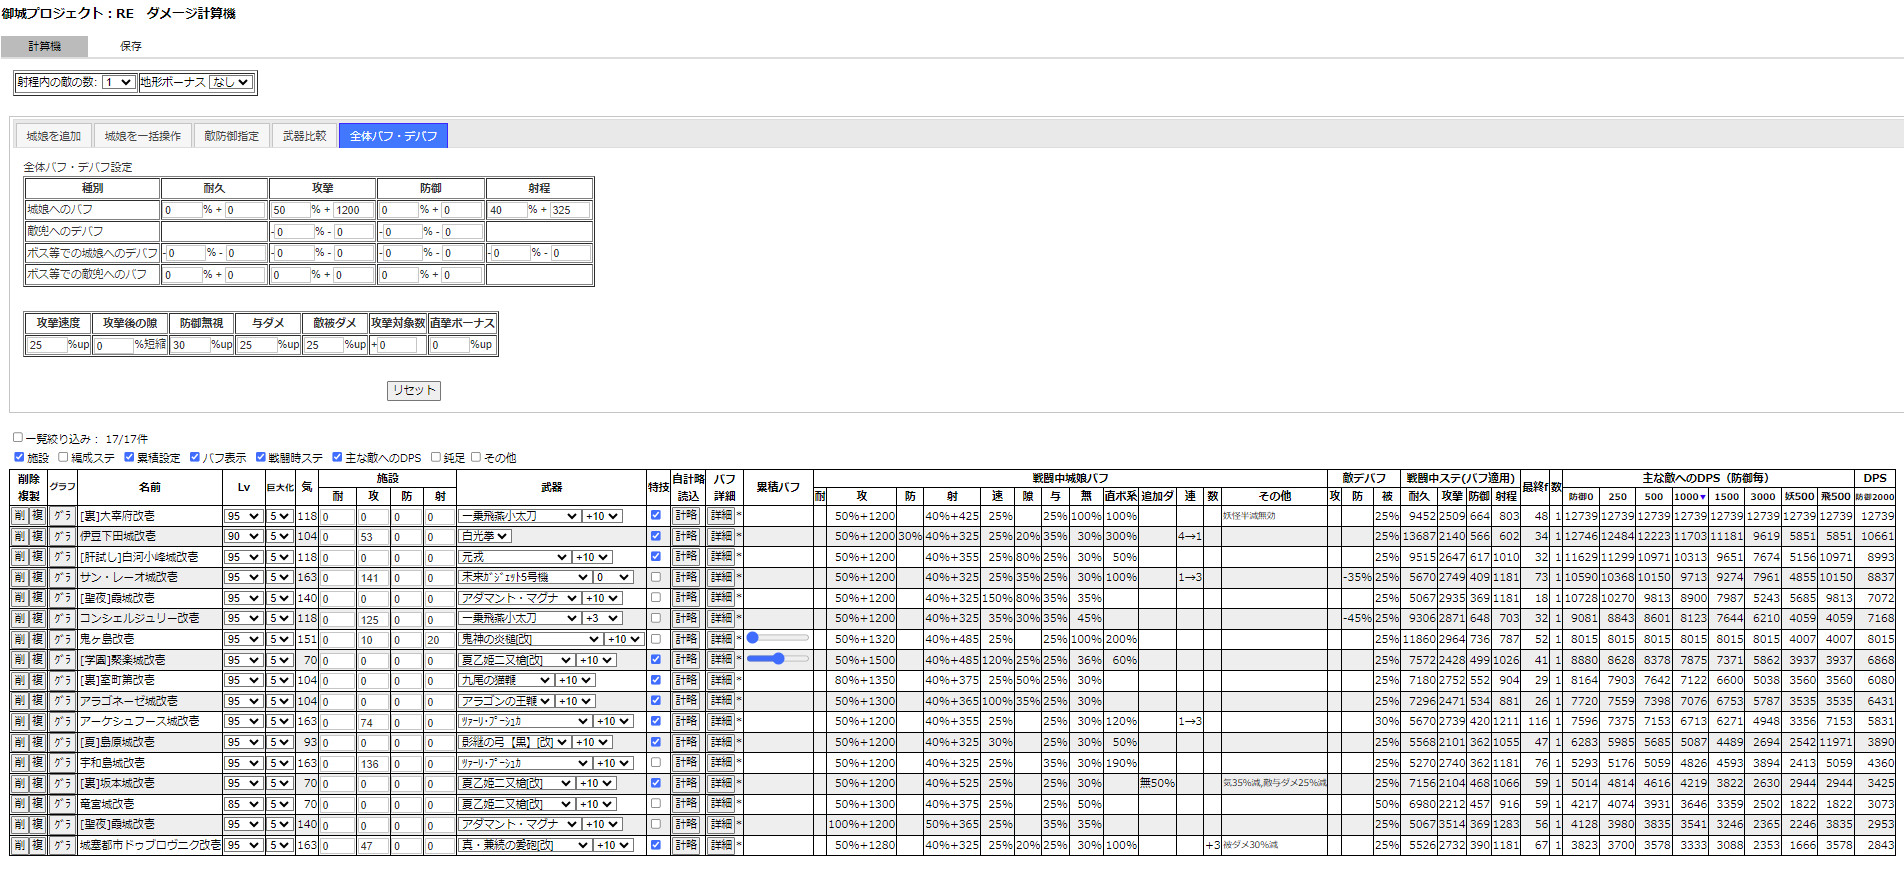Image resolution: width=1904 pixels, height=885 pixels.
Task: Click the 削 delete button for [裏]大宰府改壱
Action: (19, 516)
